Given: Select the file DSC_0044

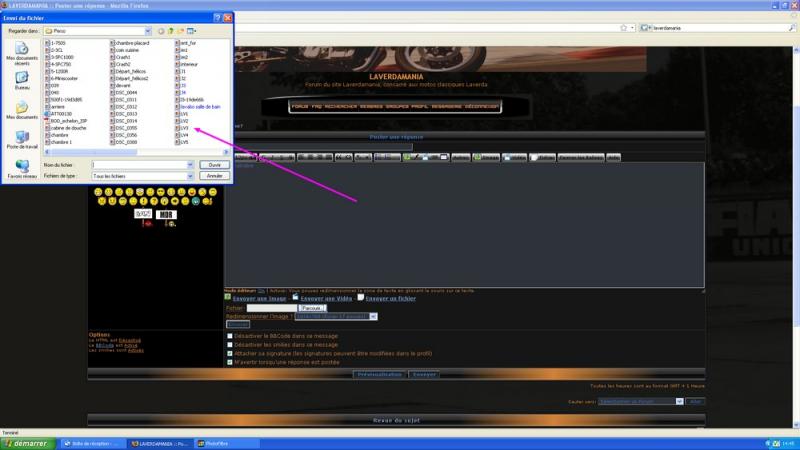Looking at the screenshot, I should click(x=123, y=93).
